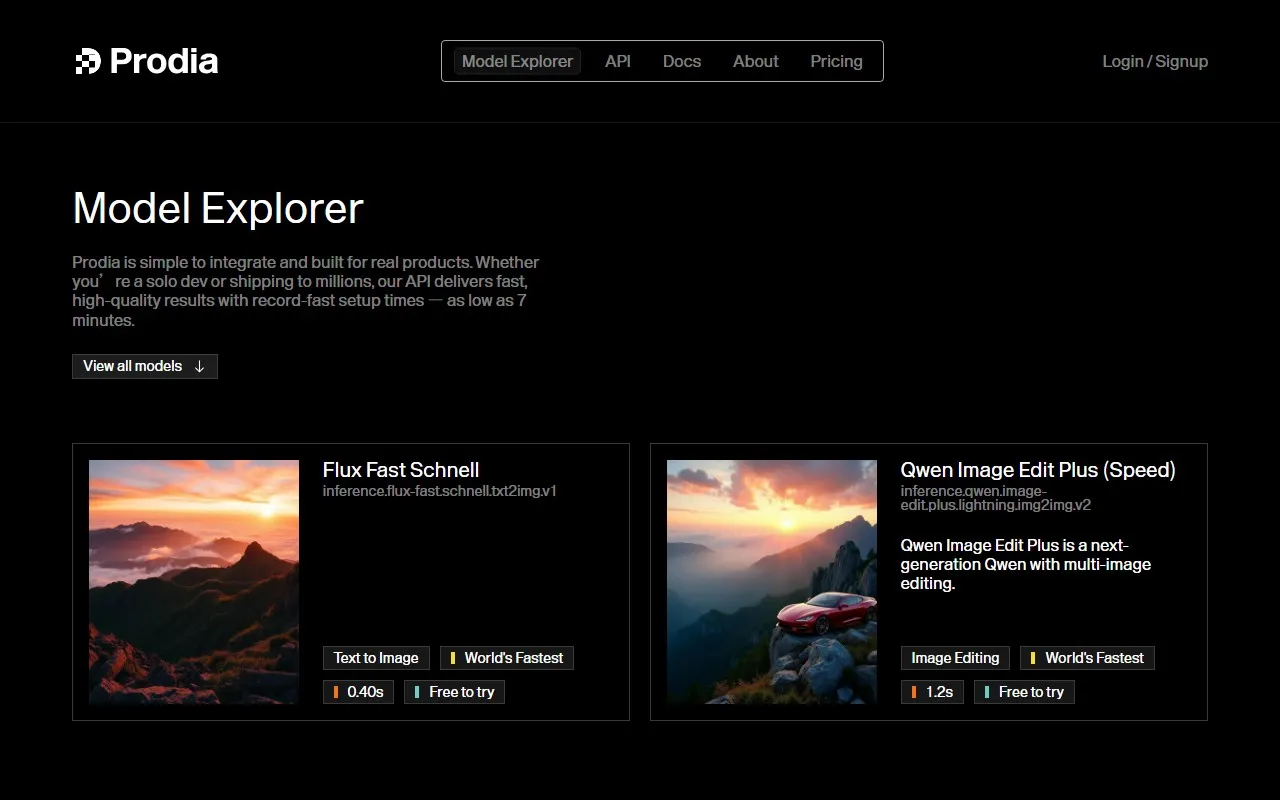Viewport: 1280px width, 800px height.
Task: Click the Image Editing tag
Action: coord(955,658)
